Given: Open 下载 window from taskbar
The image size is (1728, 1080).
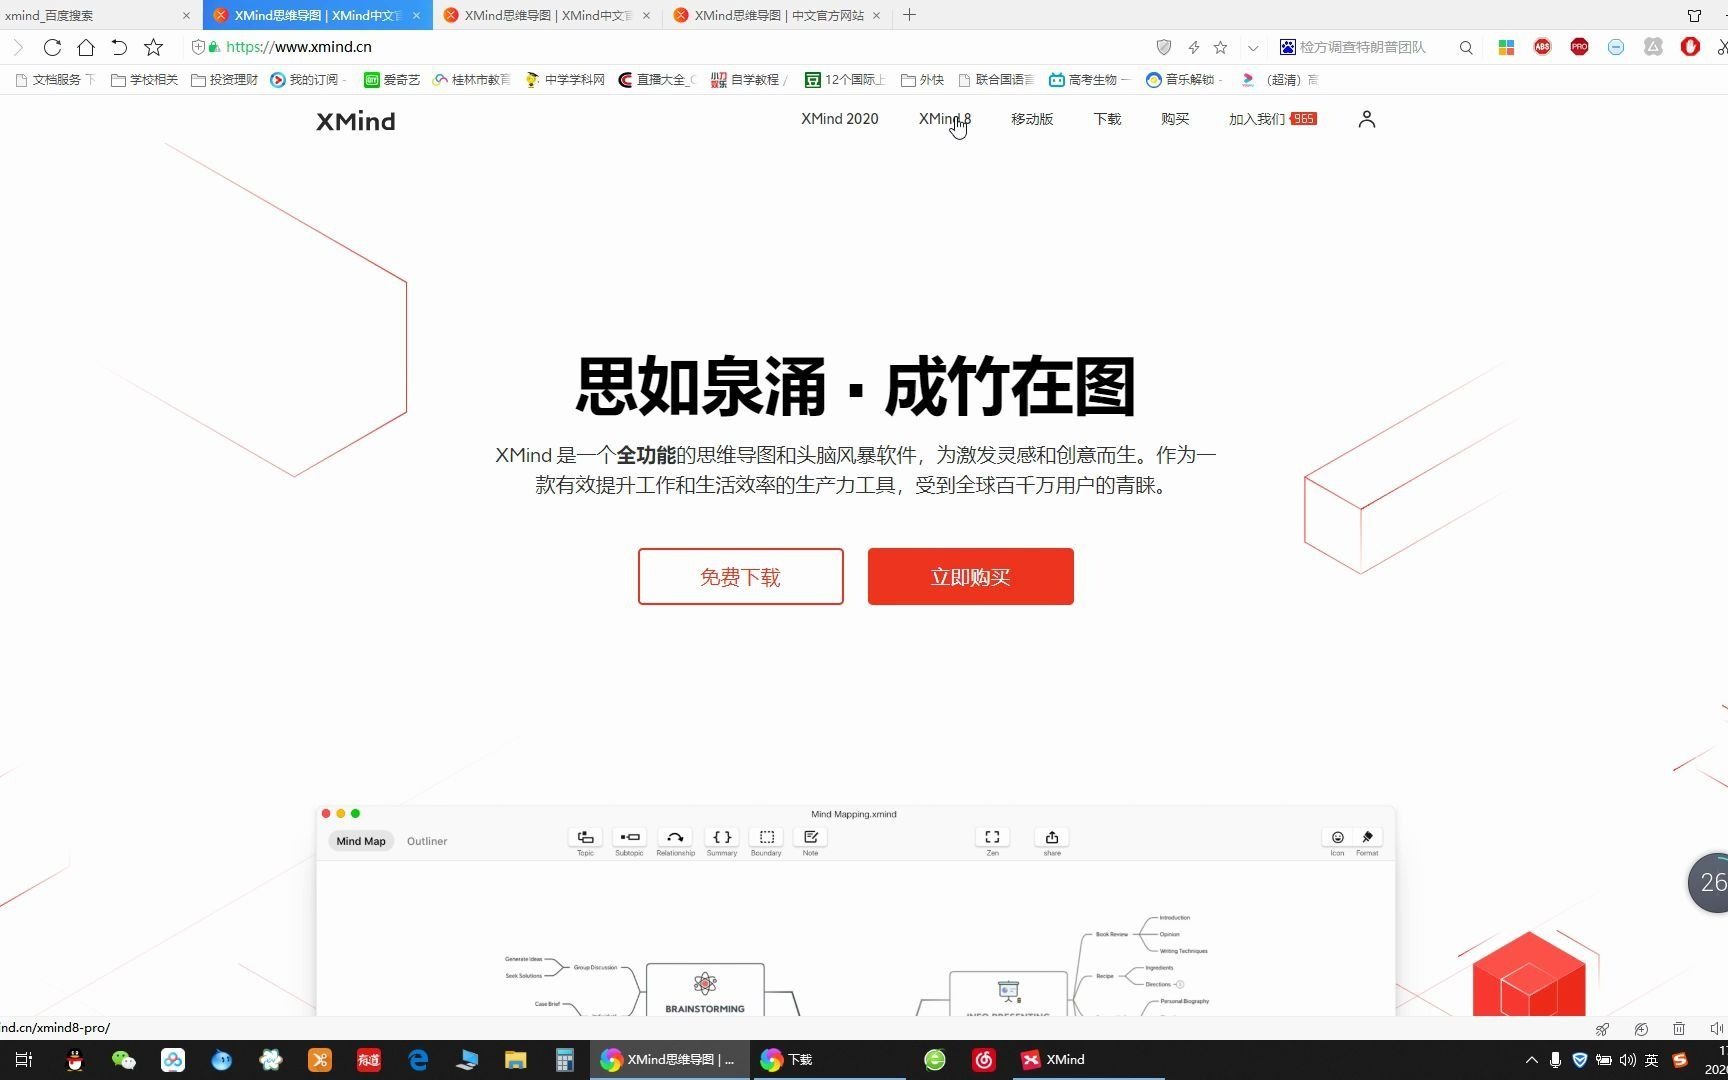Looking at the screenshot, I should (x=829, y=1060).
